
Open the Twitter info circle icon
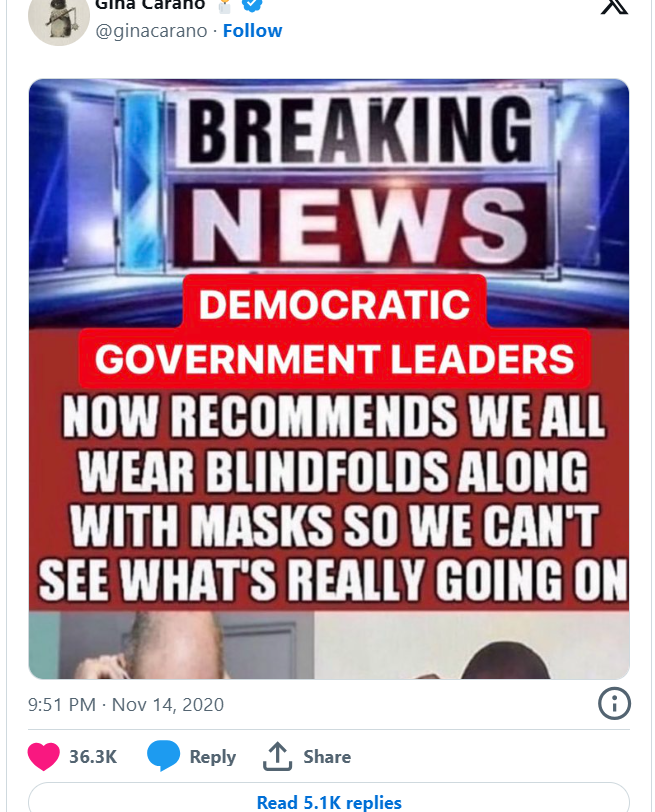tap(614, 703)
